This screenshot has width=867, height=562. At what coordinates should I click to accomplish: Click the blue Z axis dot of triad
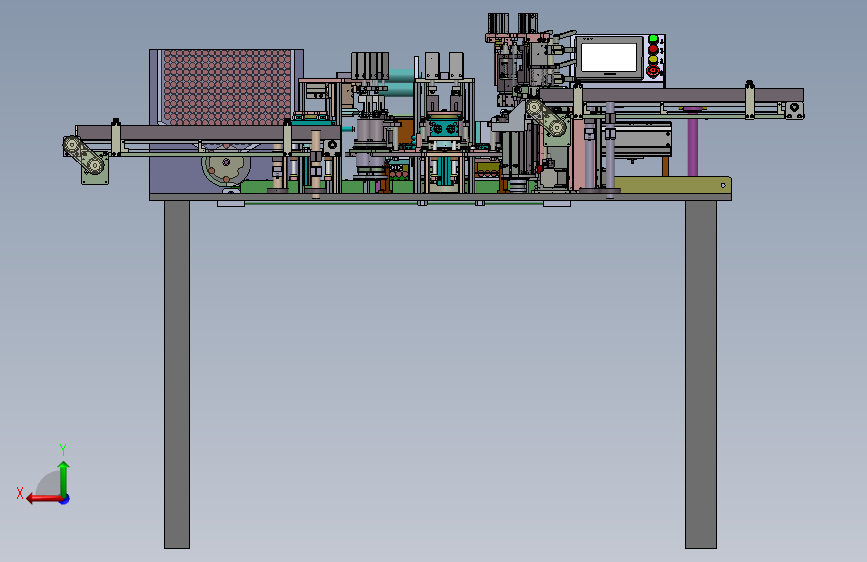click(x=65, y=499)
